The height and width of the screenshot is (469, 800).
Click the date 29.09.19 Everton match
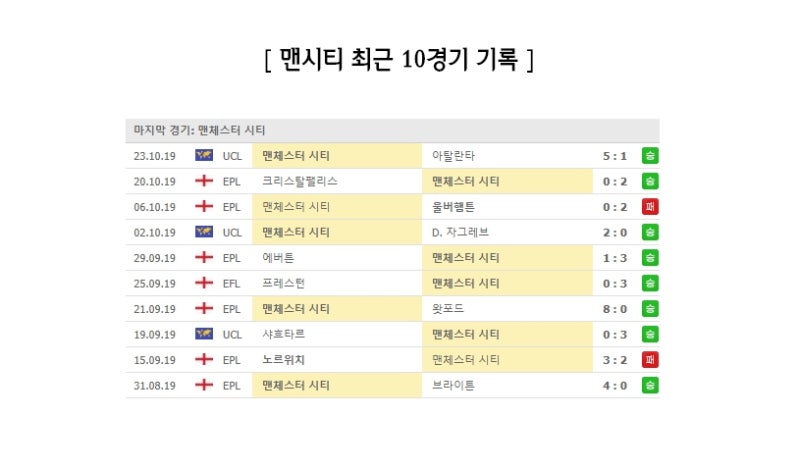[155, 258]
